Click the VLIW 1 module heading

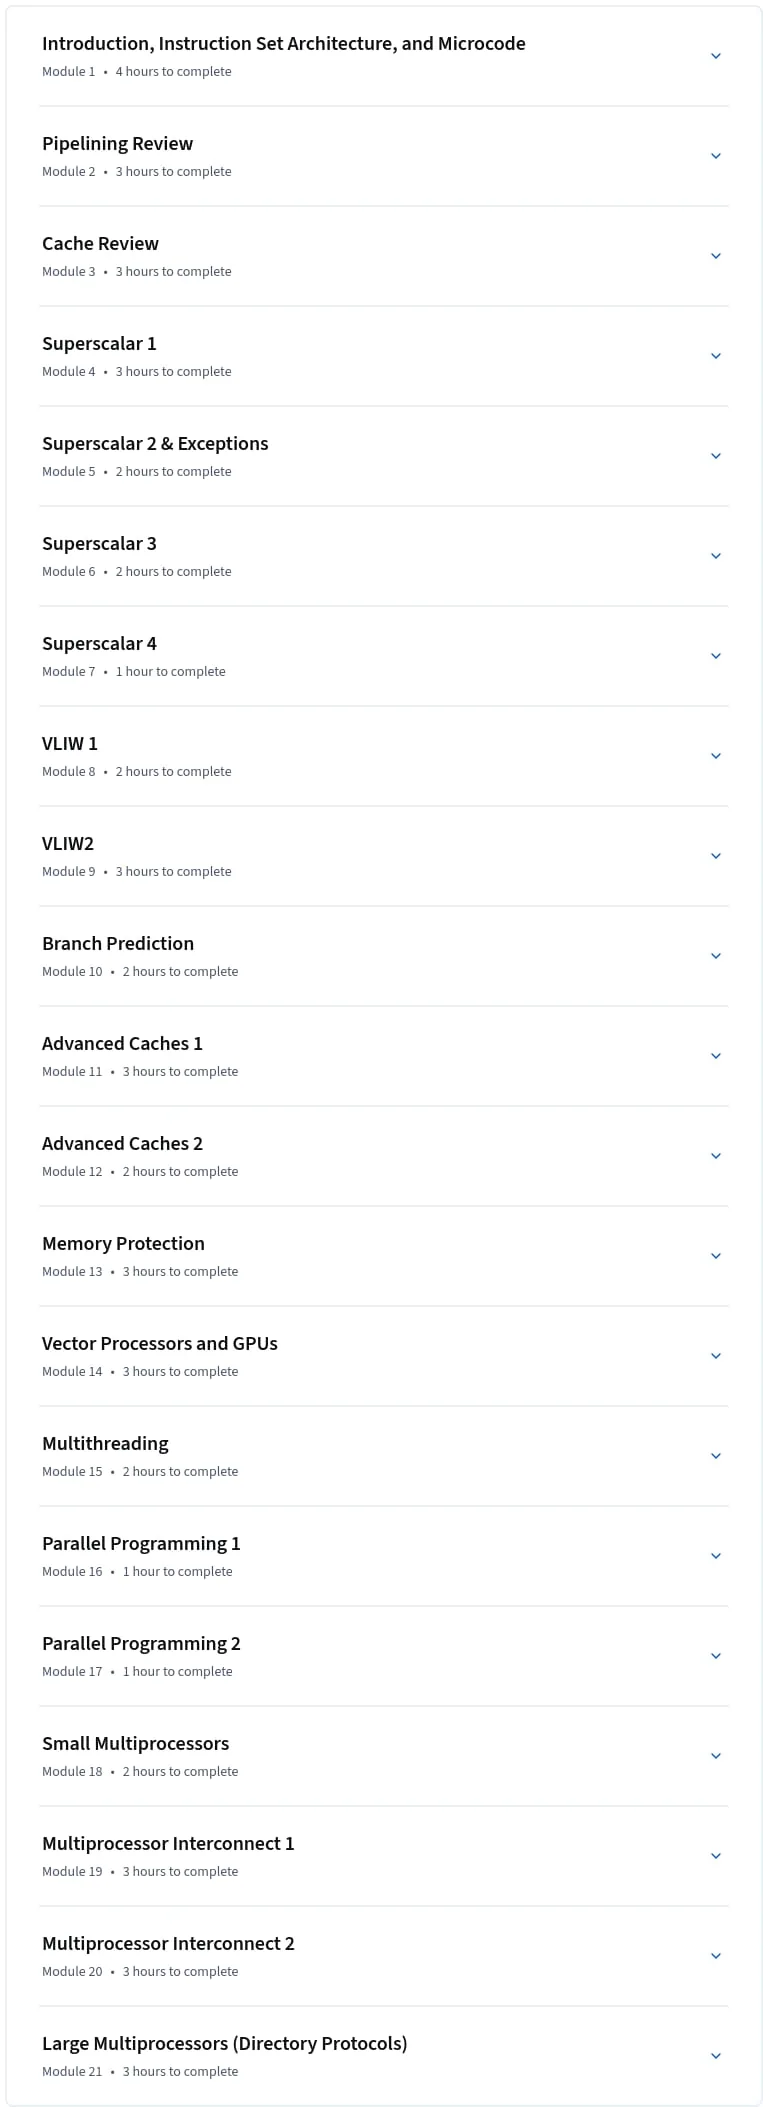(x=70, y=743)
